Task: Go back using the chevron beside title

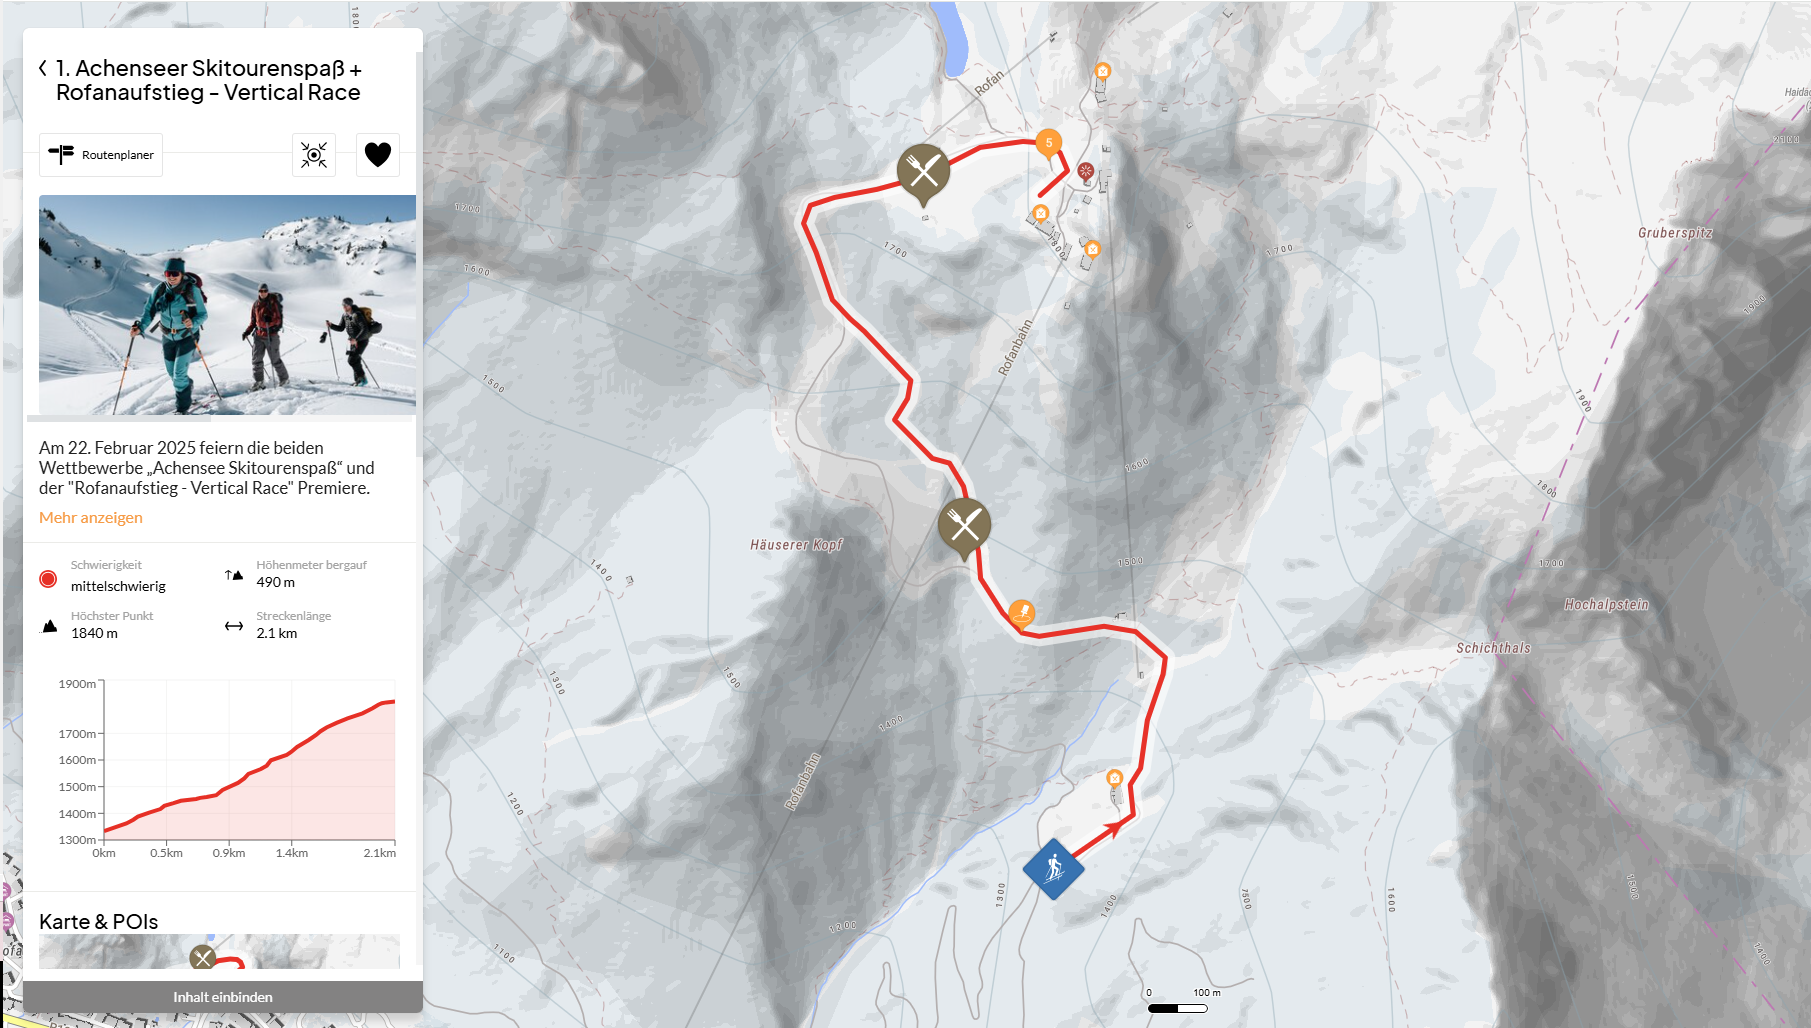Action: point(43,68)
